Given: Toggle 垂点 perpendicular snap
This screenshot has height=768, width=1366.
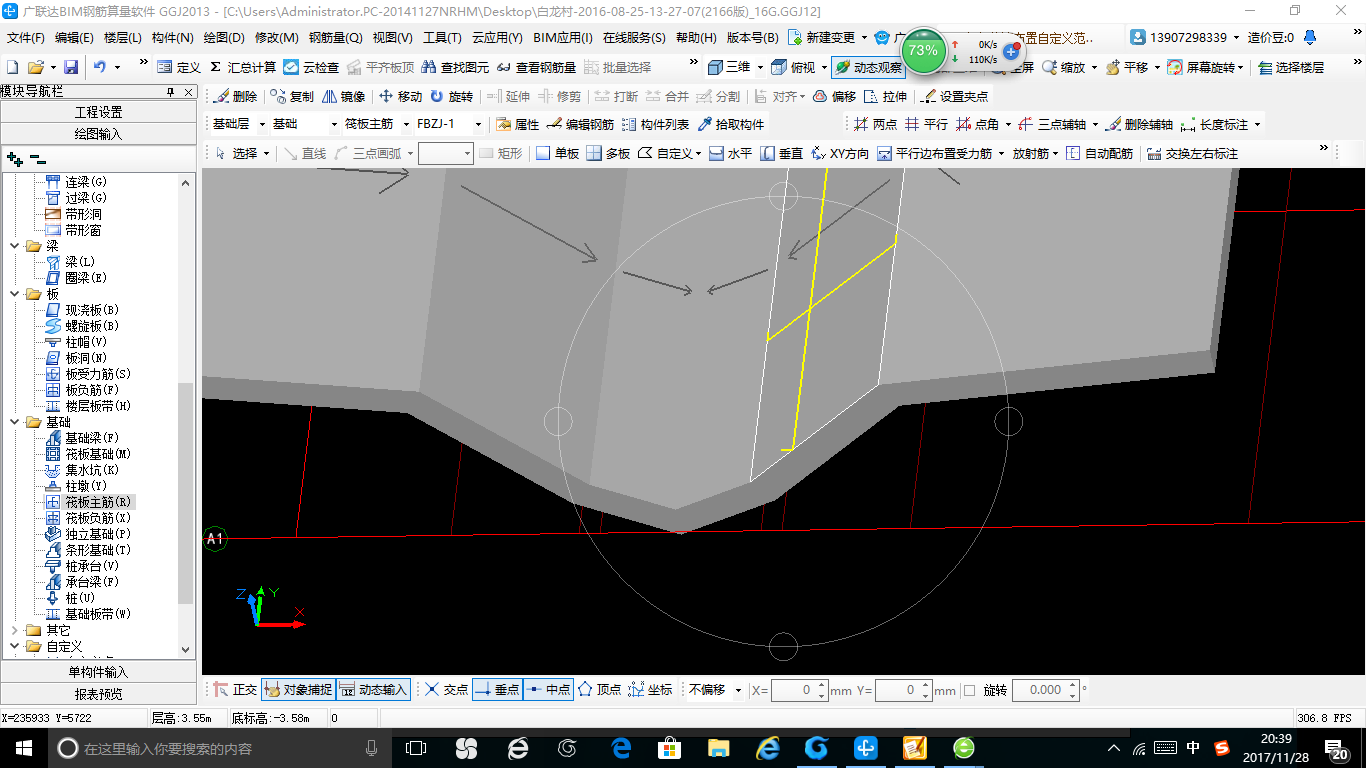Looking at the screenshot, I should pyautogui.click(x=497, y=690).
